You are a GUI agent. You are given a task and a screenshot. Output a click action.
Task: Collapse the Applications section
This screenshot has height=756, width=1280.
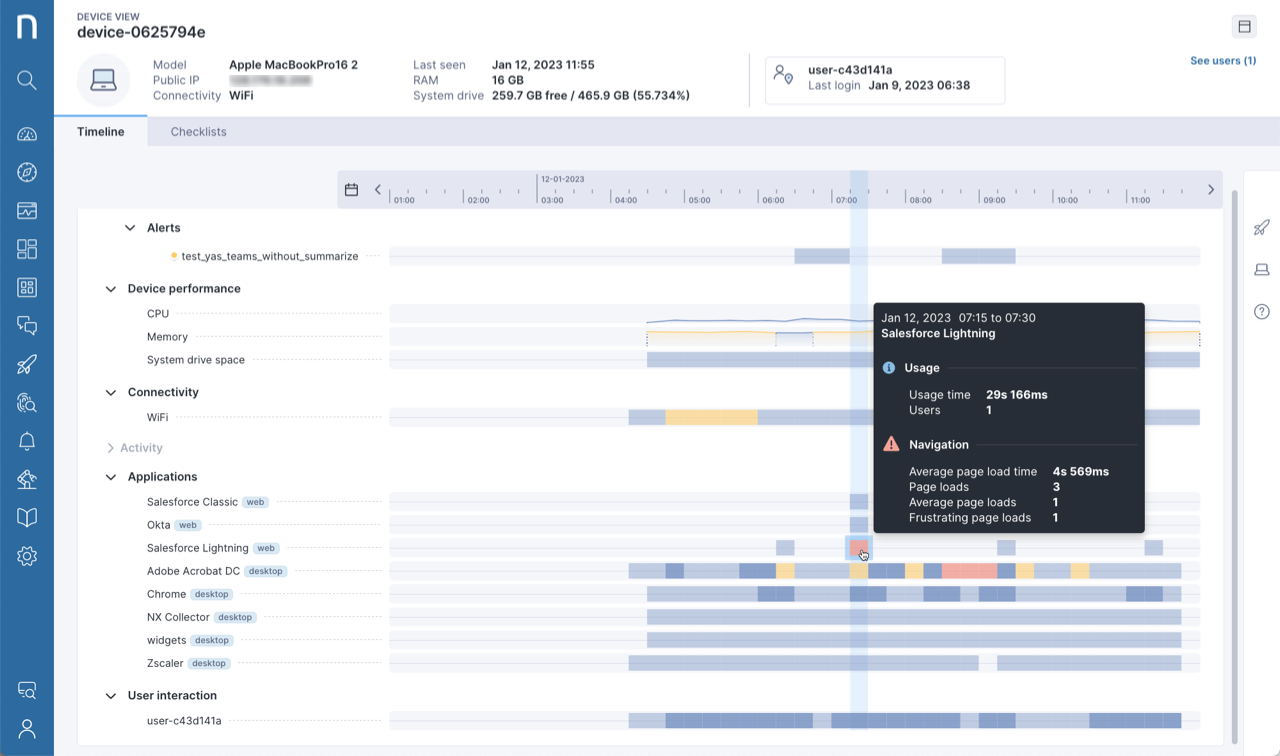[110, 476]
